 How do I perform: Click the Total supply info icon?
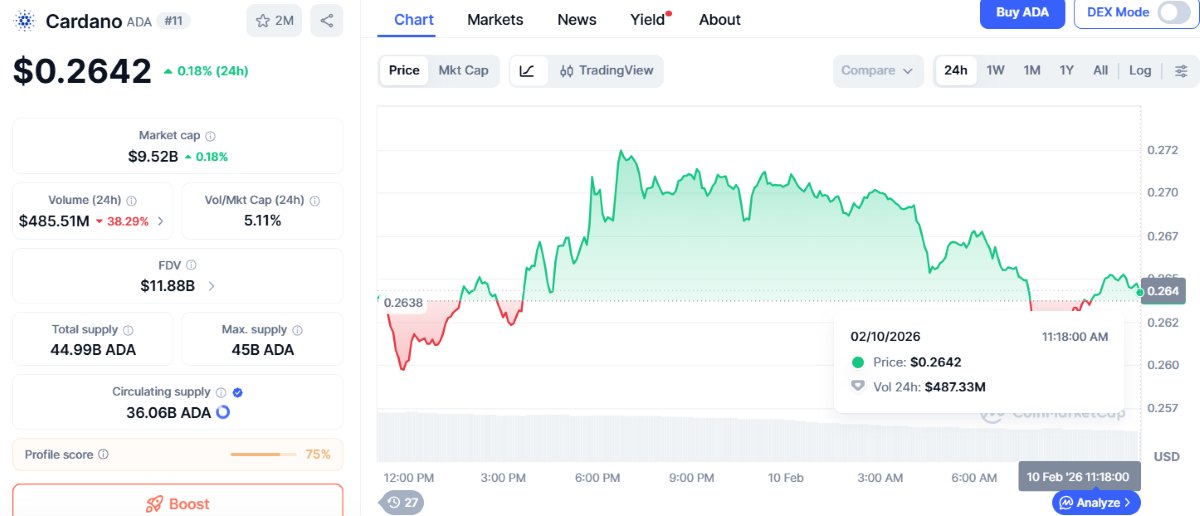tap(128, 330)
